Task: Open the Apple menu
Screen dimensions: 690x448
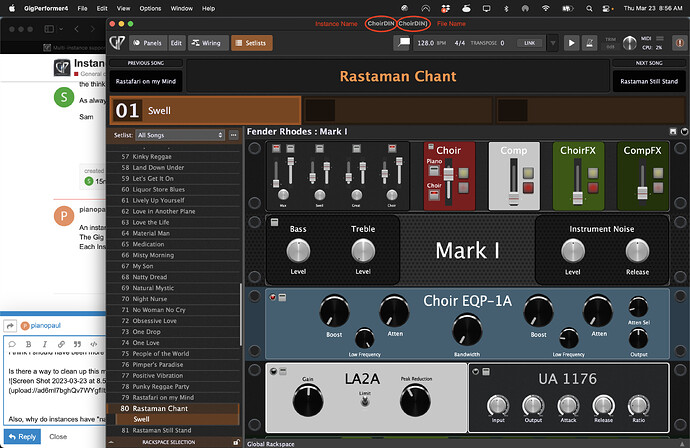Action: (12, 8)
